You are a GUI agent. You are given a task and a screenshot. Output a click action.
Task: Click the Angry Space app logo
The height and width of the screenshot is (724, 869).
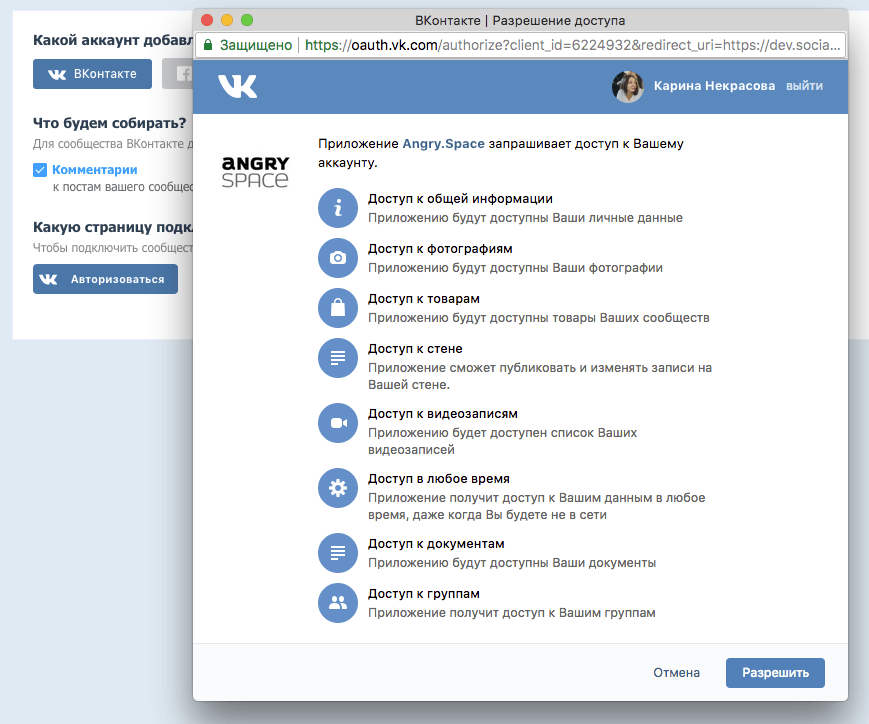tap(255, 172)
